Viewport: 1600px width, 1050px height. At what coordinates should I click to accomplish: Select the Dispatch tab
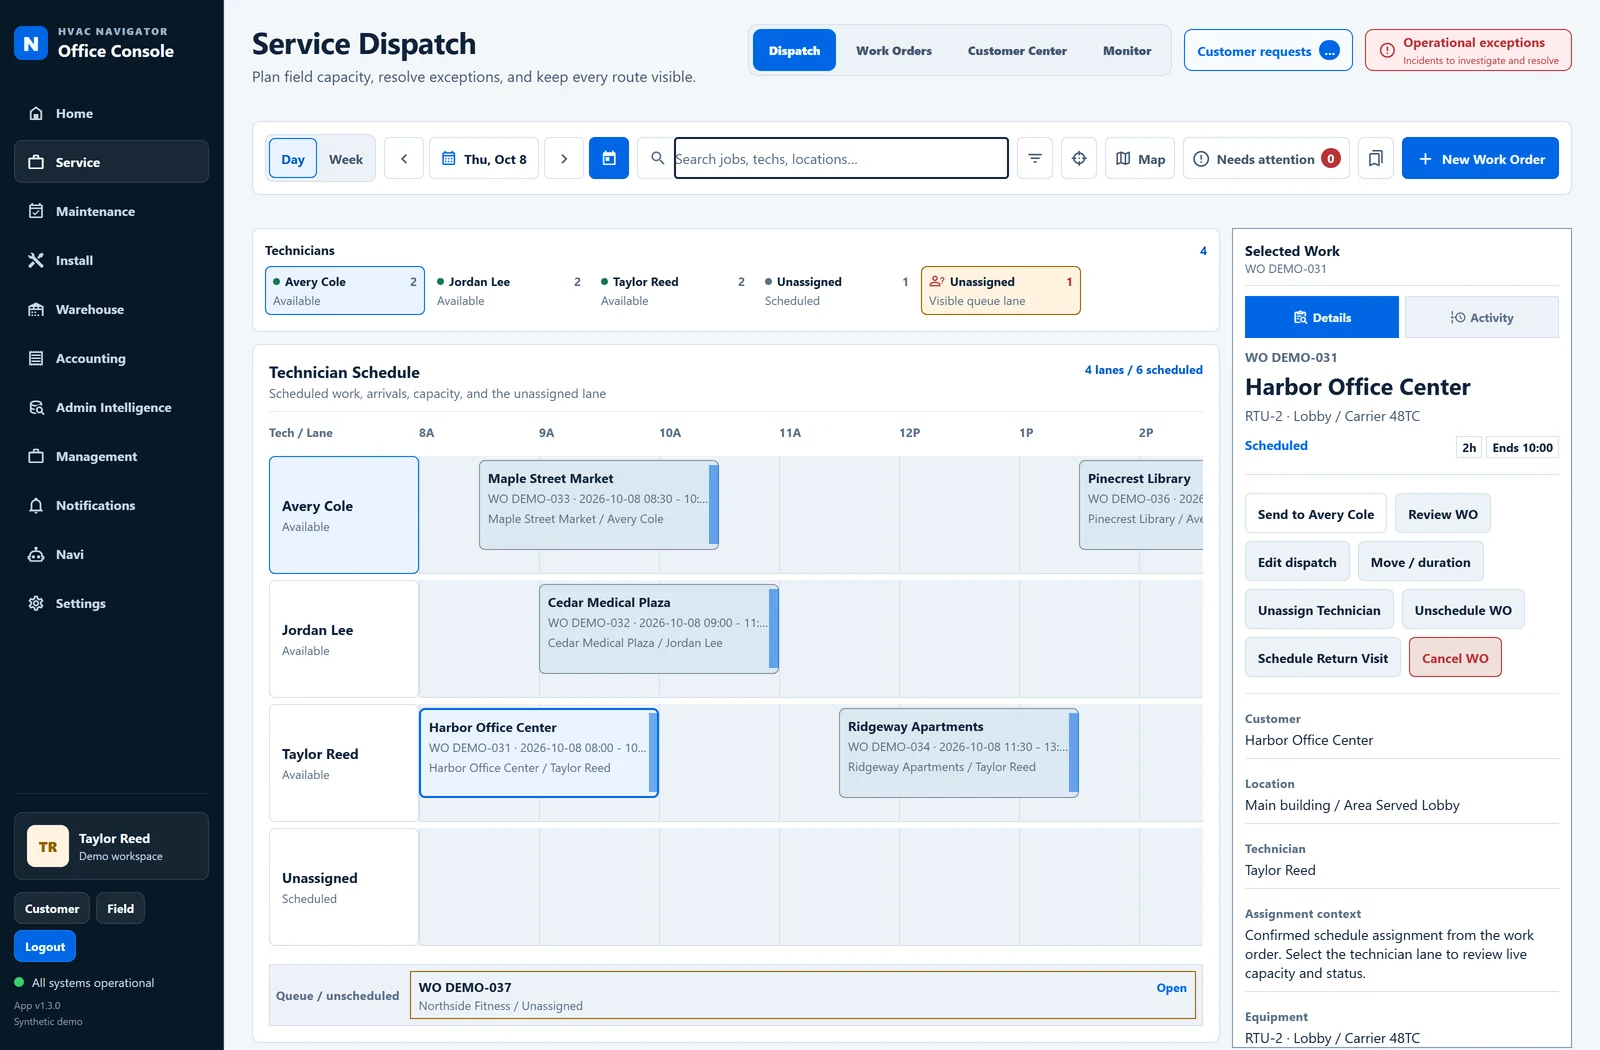pos(794,51)
